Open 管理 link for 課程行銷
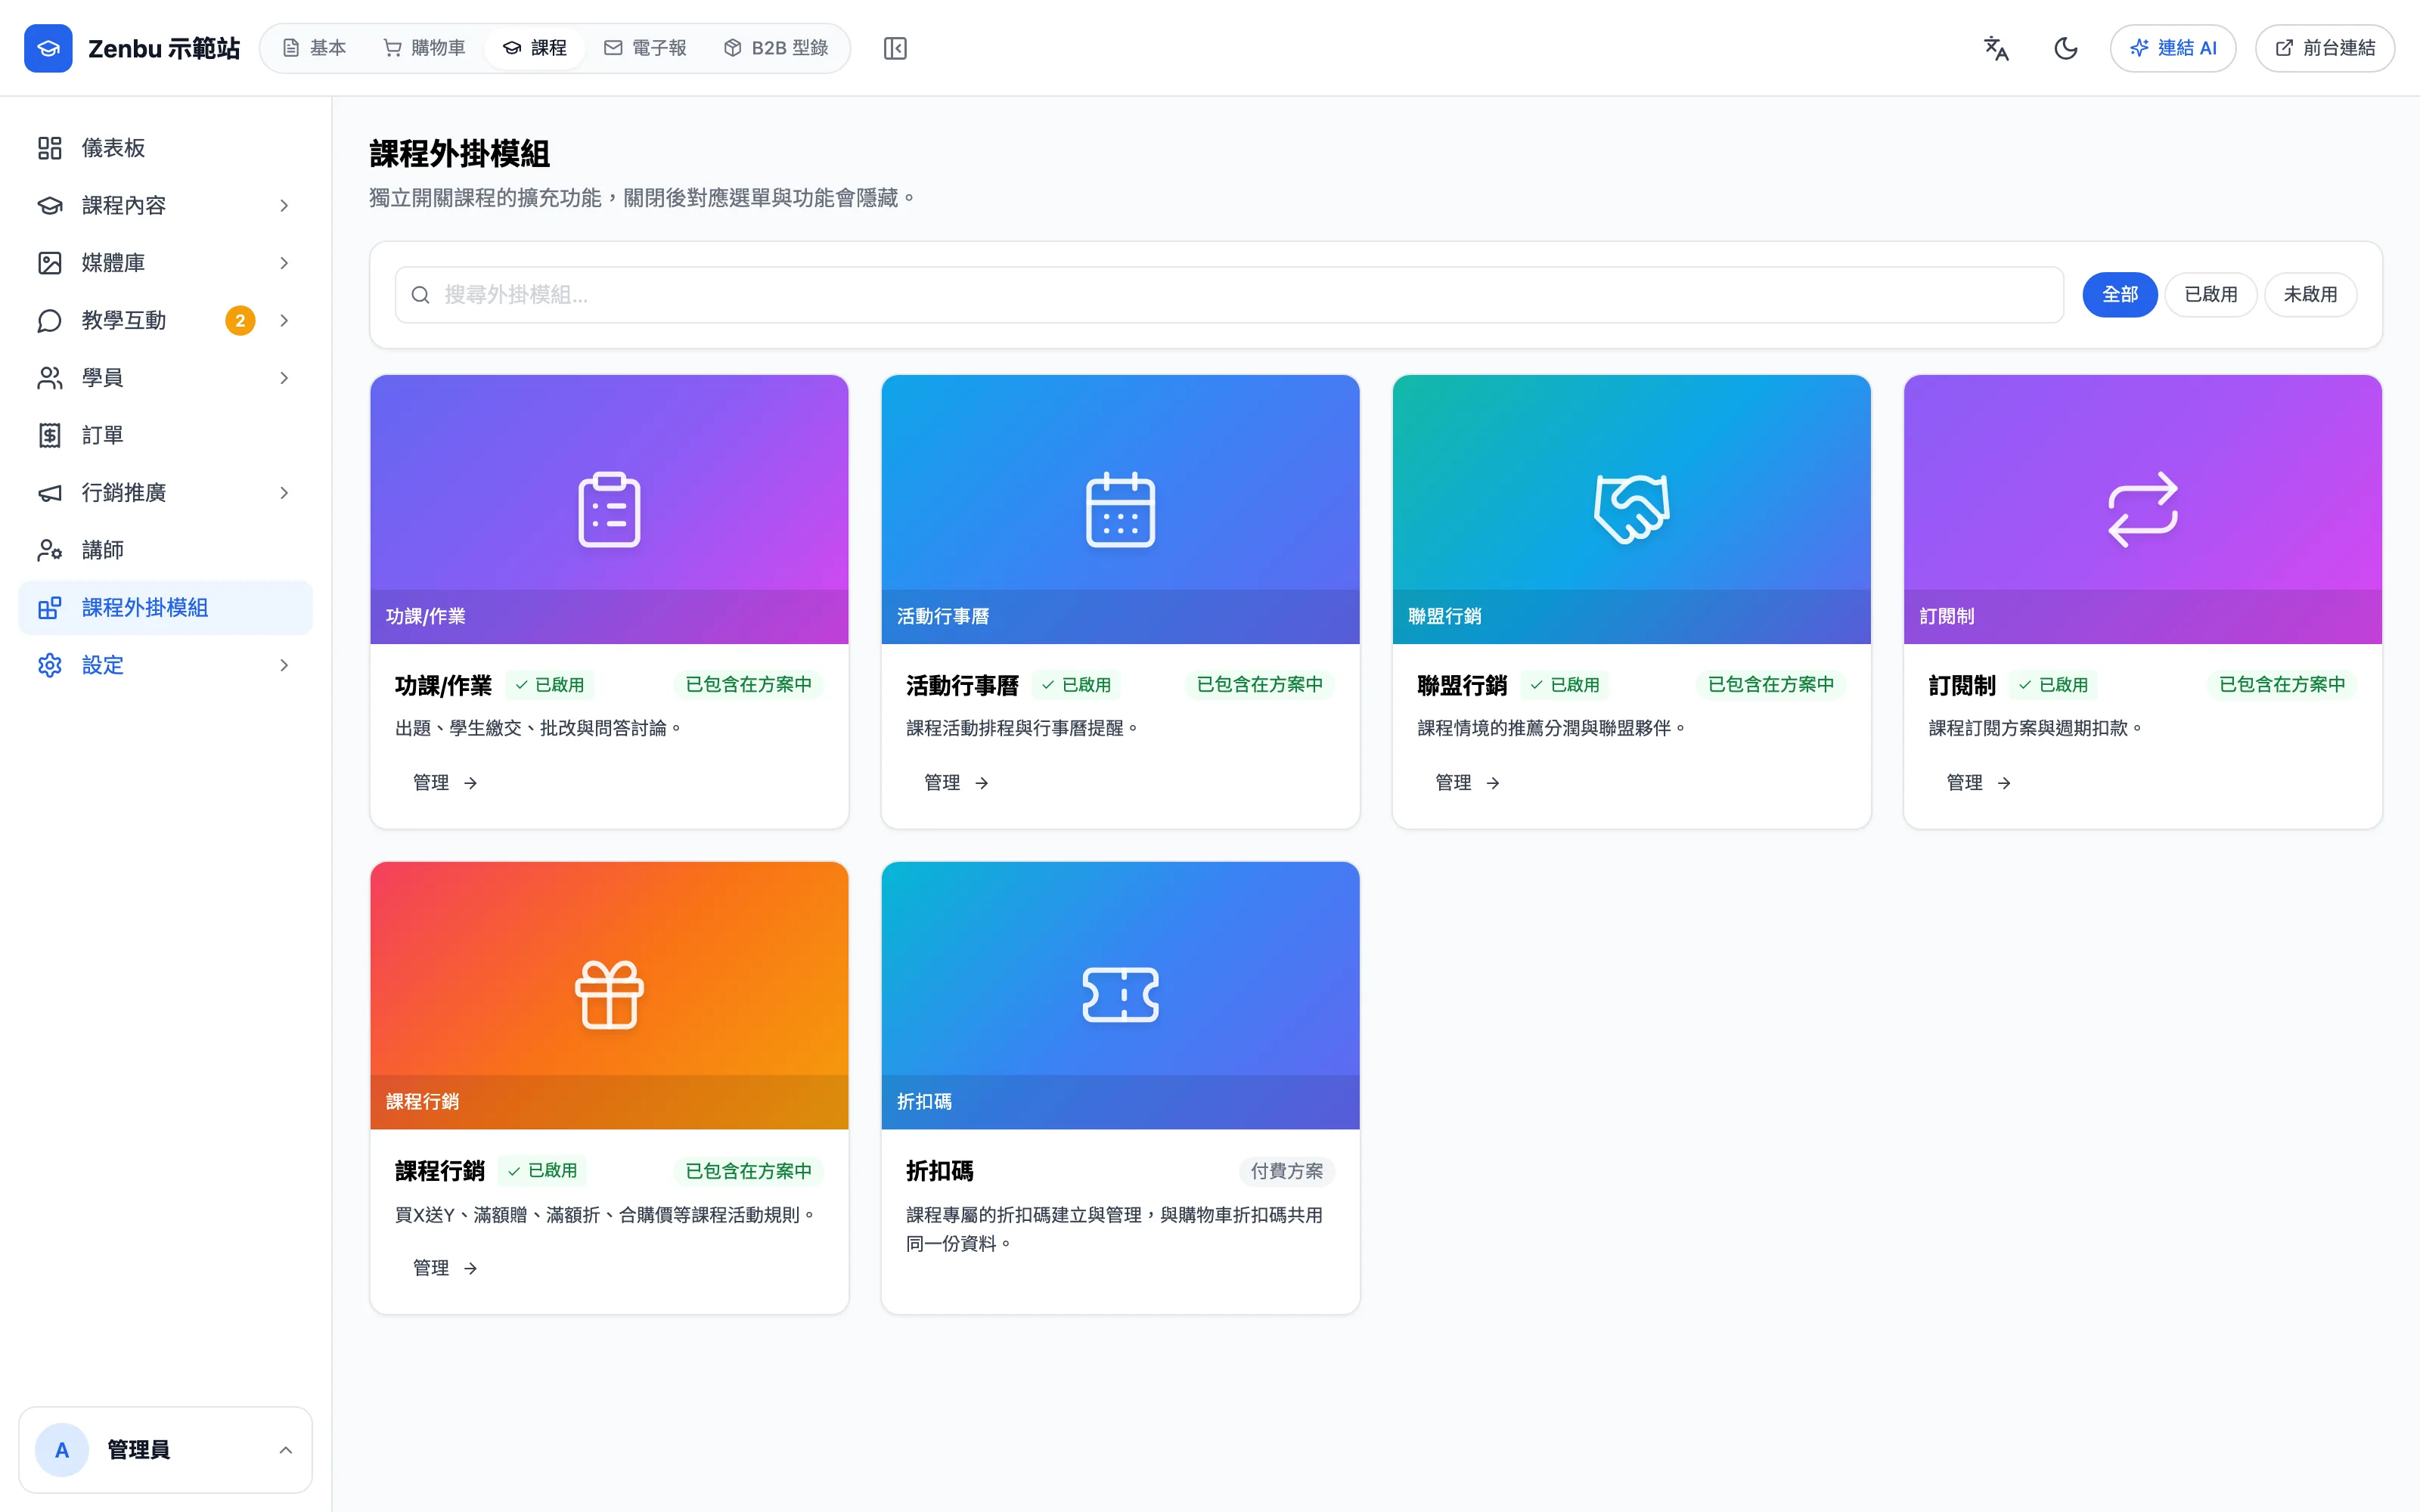 click(x=445, y=1268)
